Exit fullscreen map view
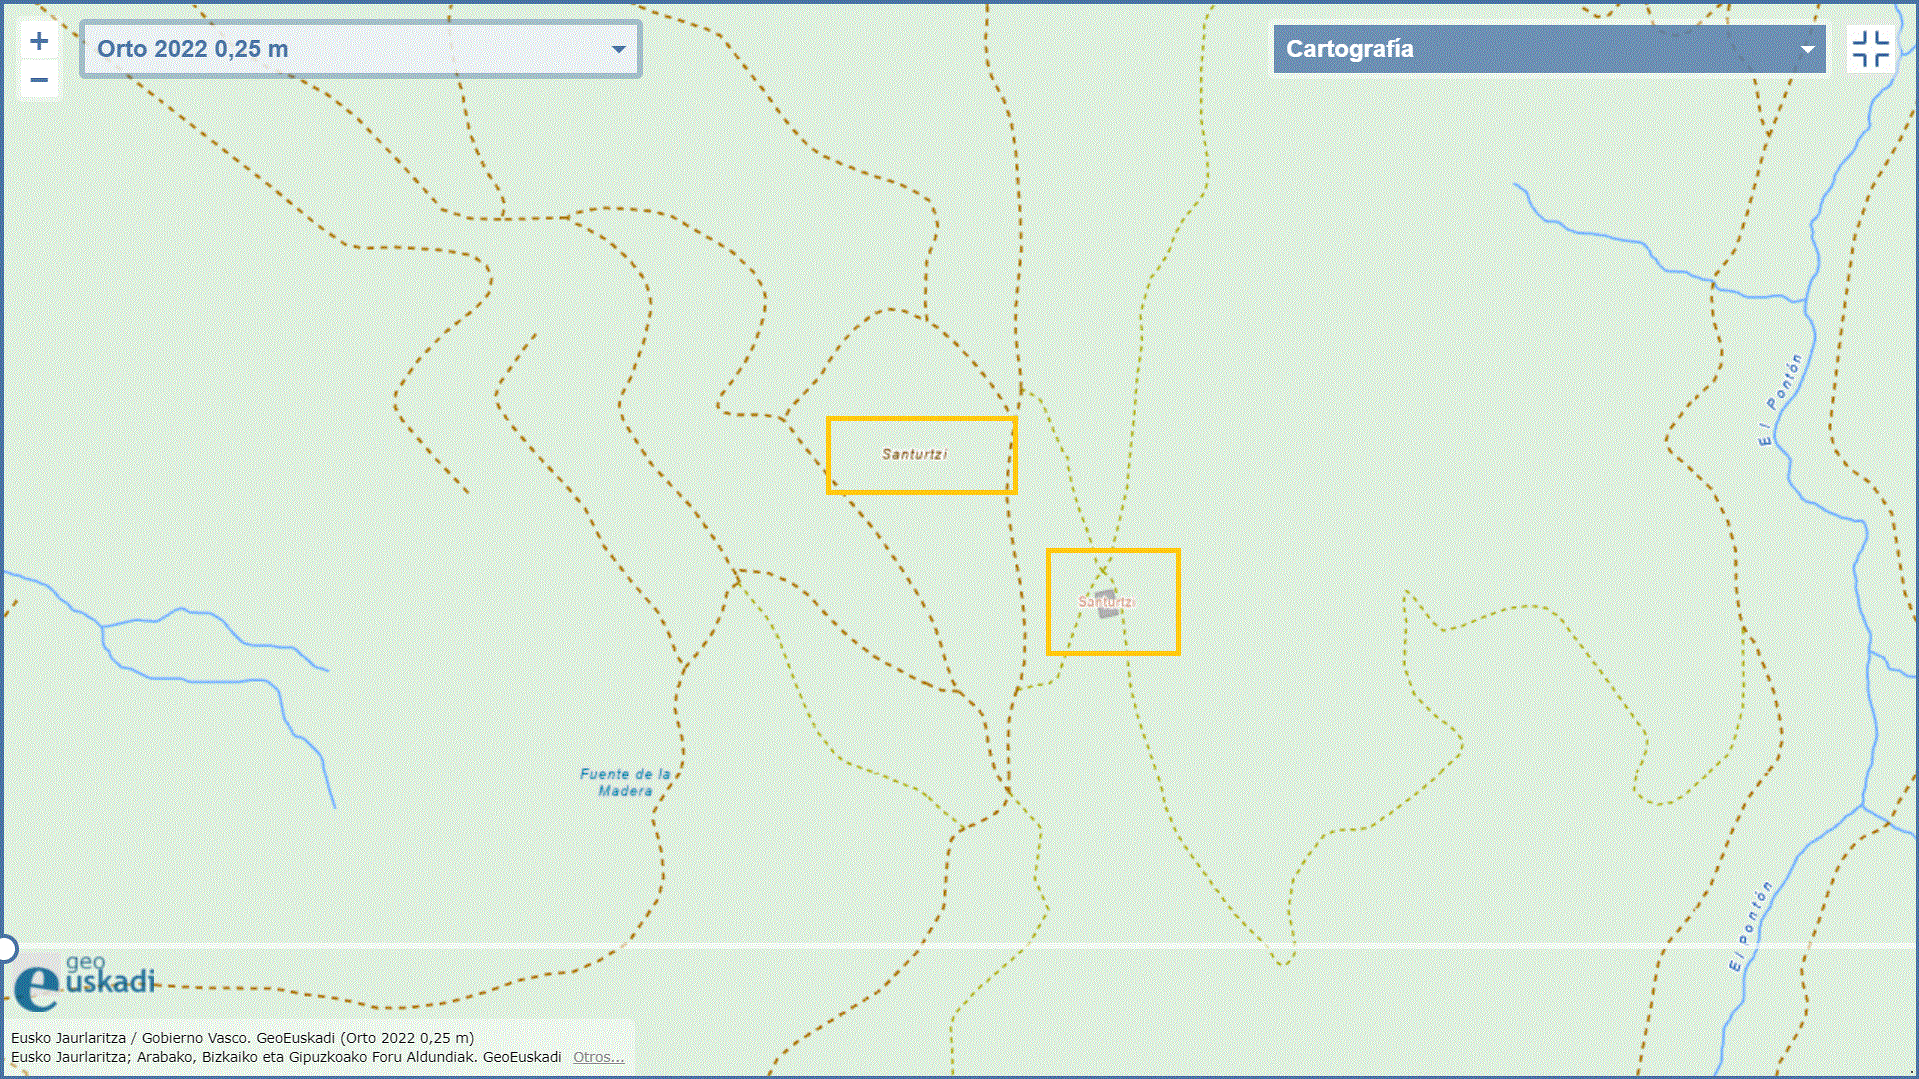The height and width of the screenshot is (1079, 1919). [1870, 49]
